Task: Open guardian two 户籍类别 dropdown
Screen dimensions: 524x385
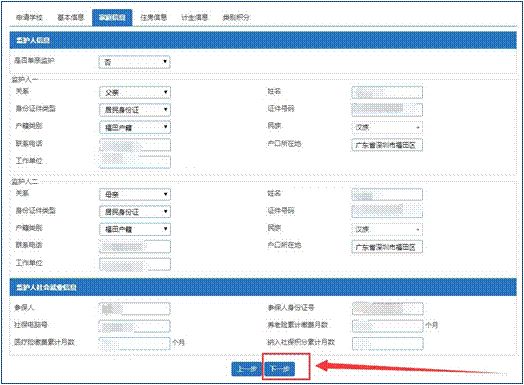Action: coord(135,229)
